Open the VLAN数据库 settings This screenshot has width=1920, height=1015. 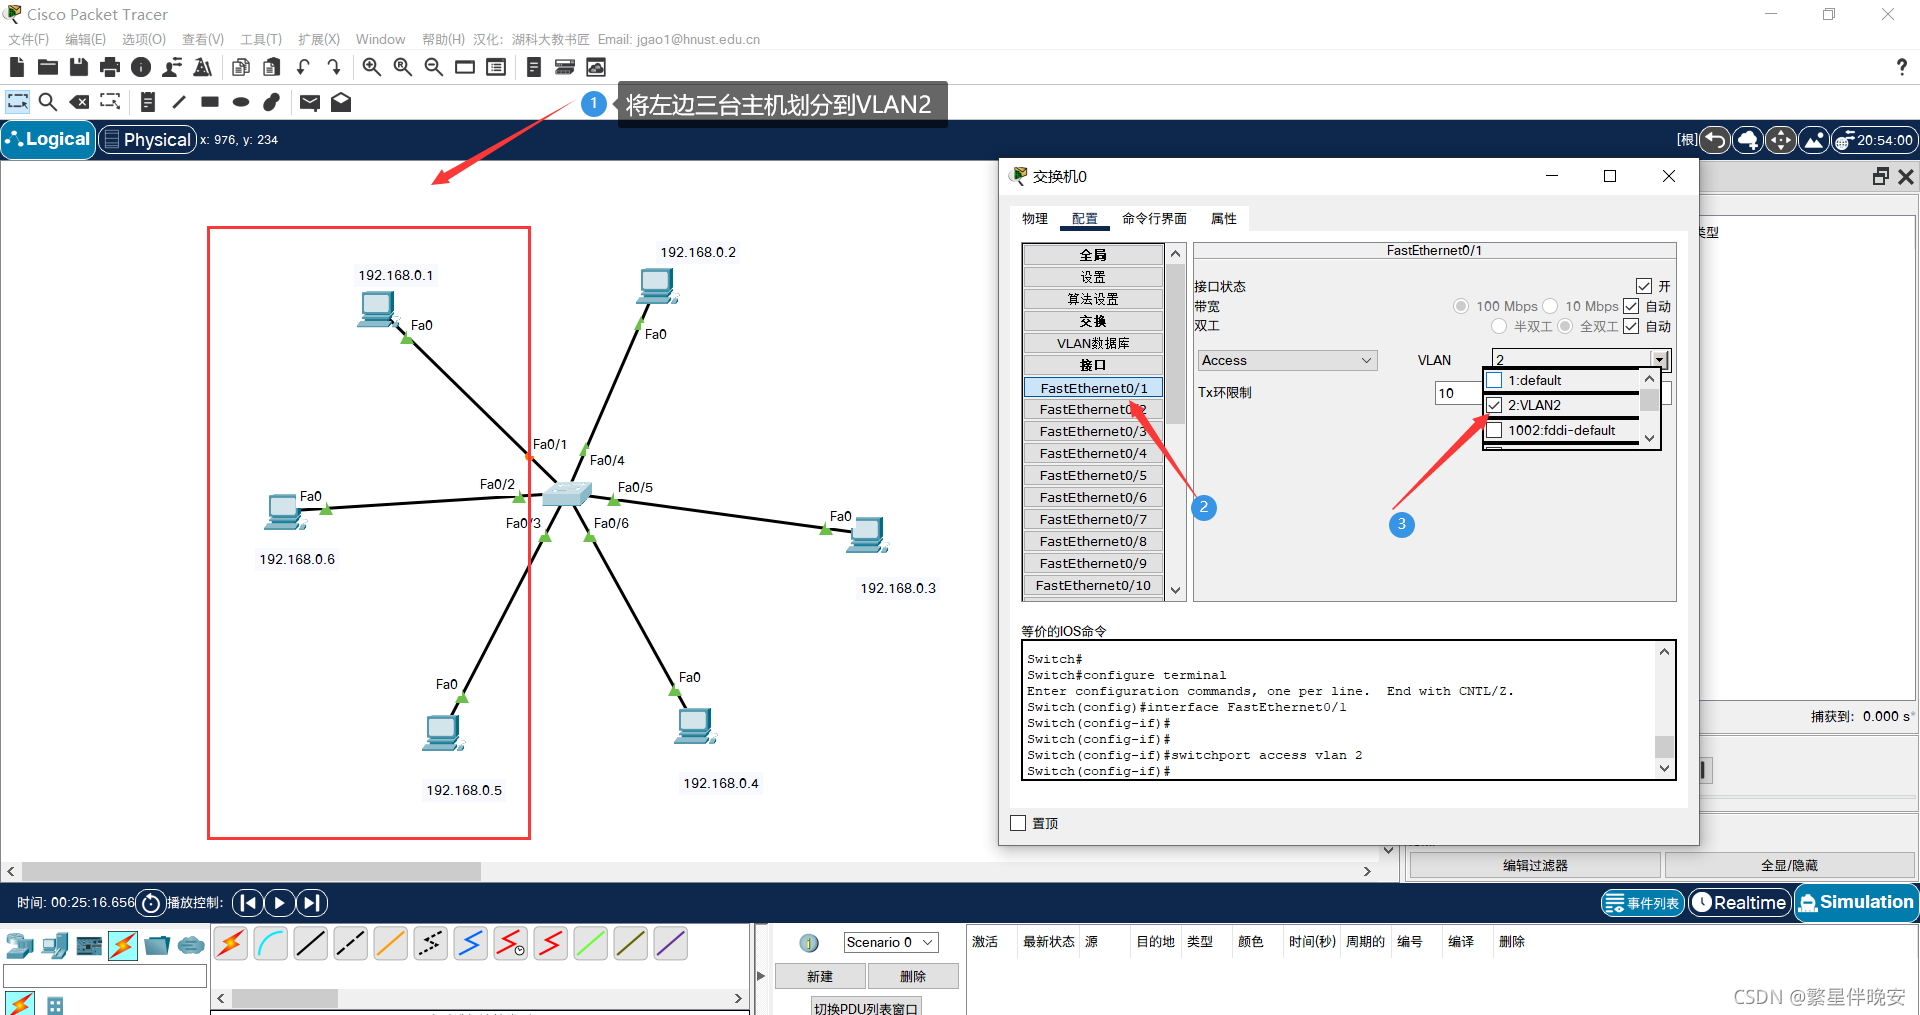1093,343
